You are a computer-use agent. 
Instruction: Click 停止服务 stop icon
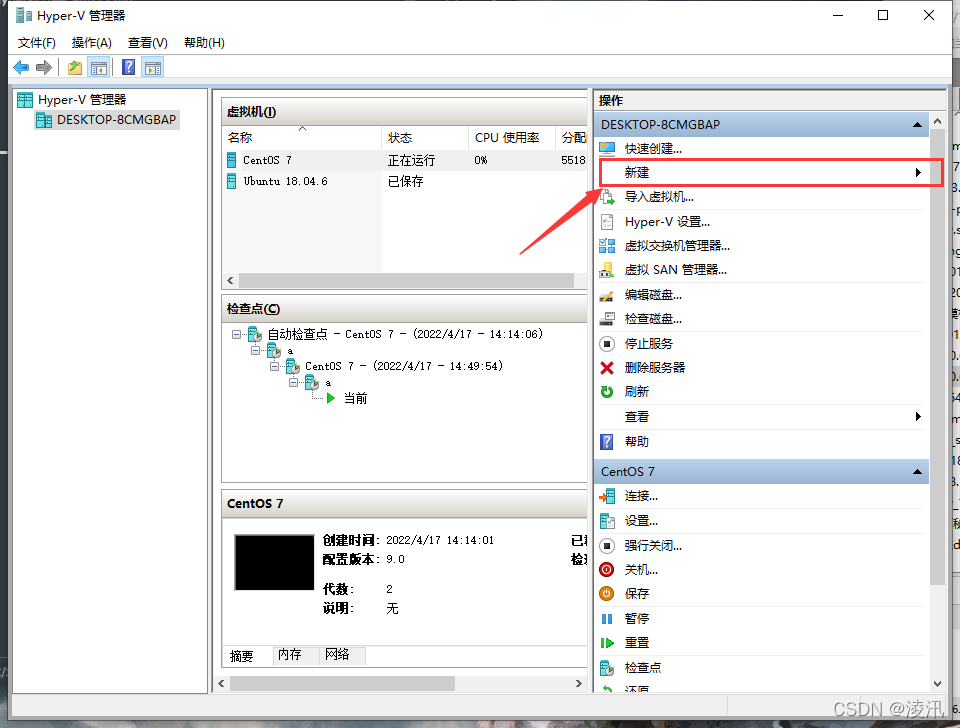tap(607, 343)
